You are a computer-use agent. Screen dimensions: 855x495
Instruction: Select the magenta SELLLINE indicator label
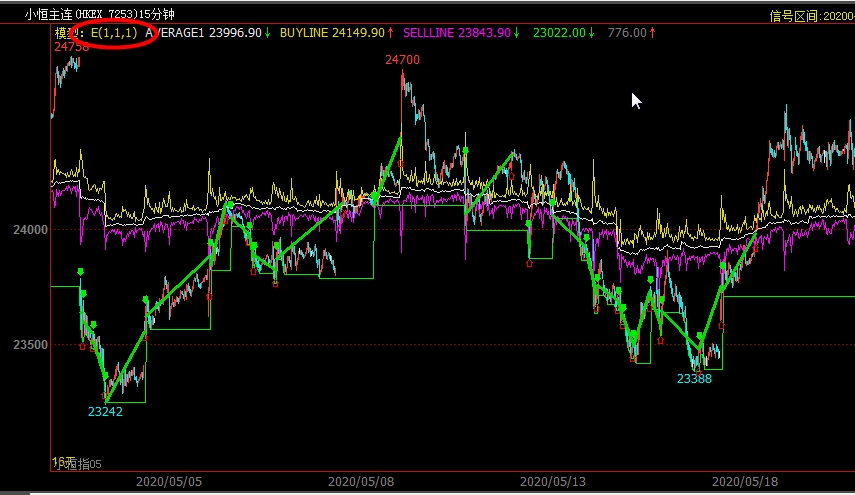pyautogui.click(x=429, y=33)
